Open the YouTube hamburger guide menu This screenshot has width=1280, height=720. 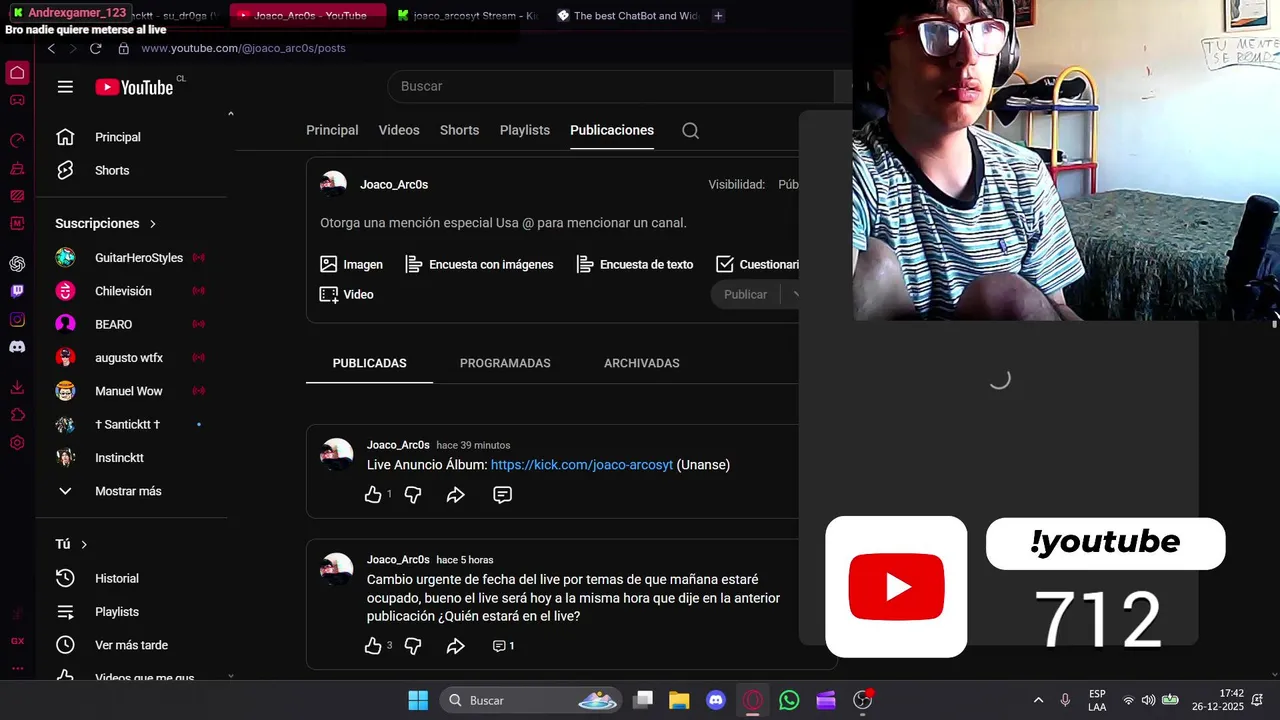(x=65, y=87)
